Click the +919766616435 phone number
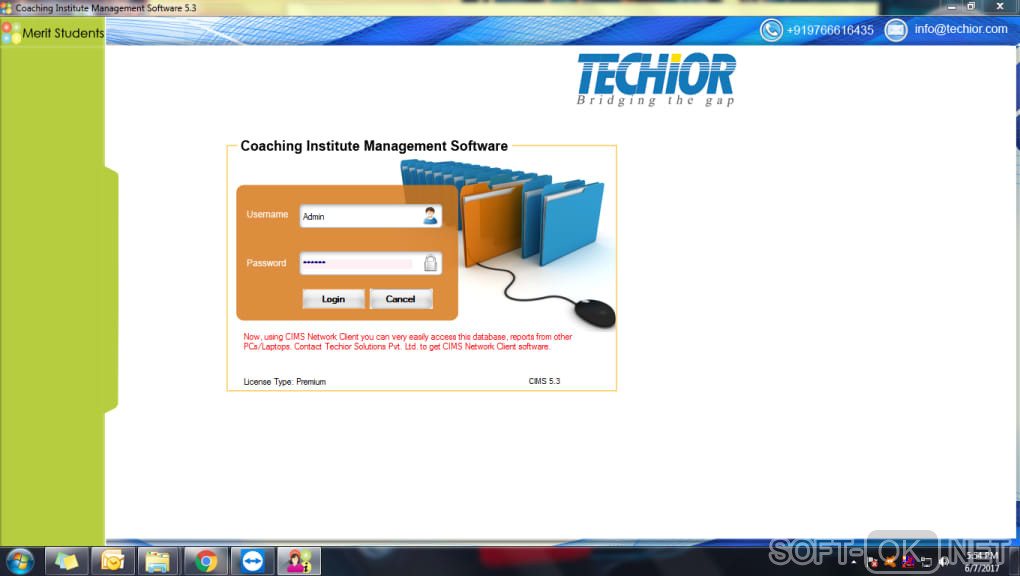 829,31
